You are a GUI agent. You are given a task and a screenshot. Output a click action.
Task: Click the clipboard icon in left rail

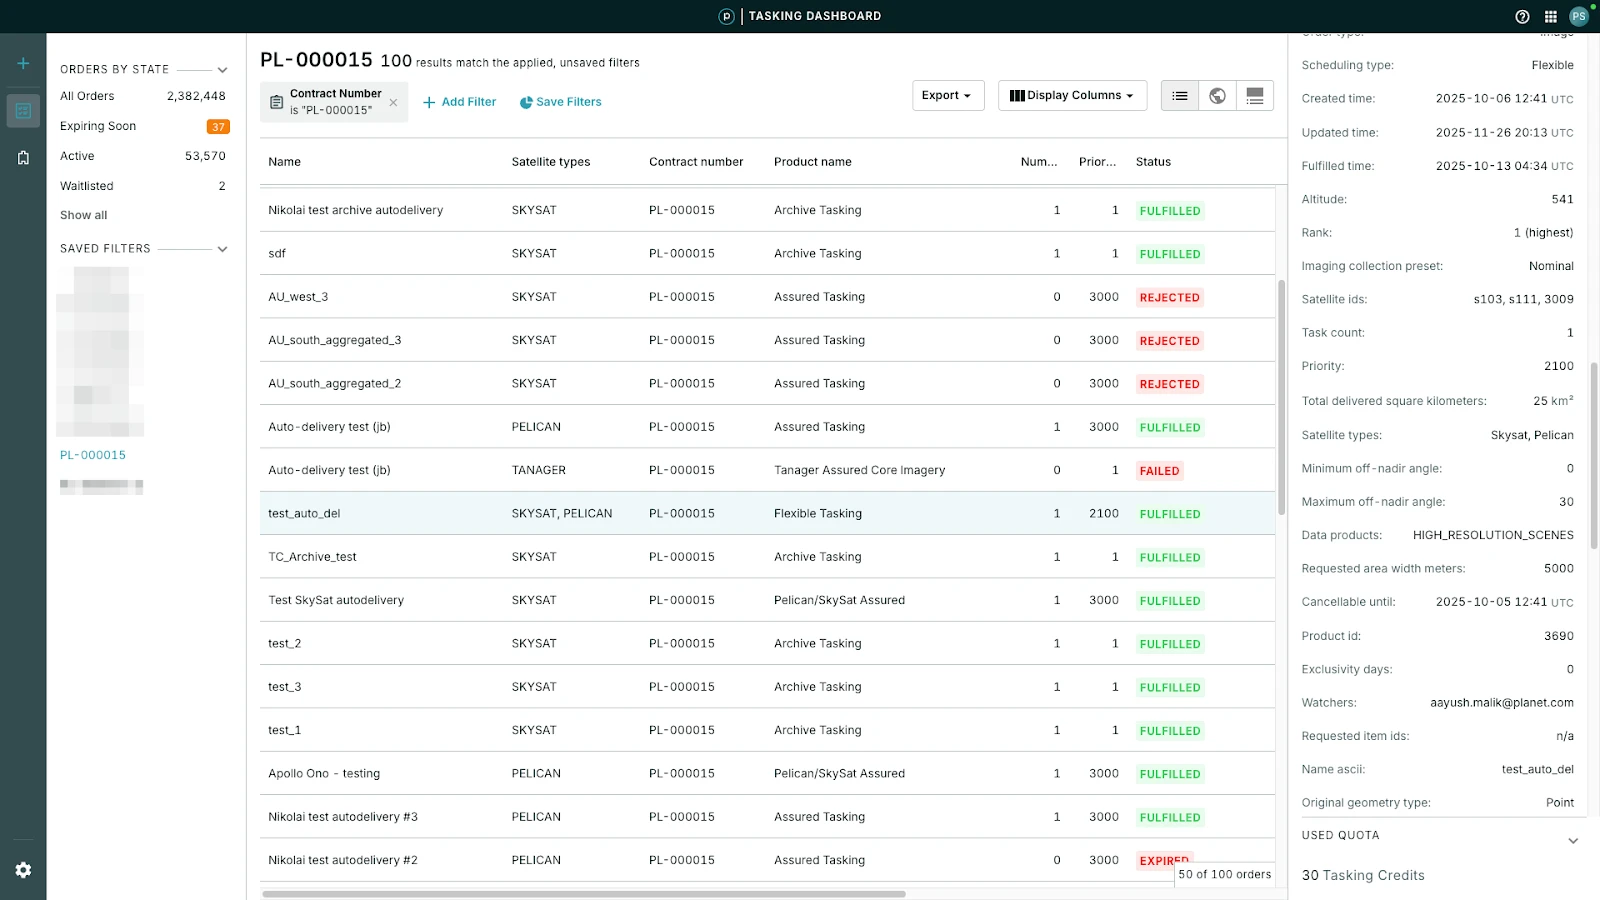click(23, 158)
